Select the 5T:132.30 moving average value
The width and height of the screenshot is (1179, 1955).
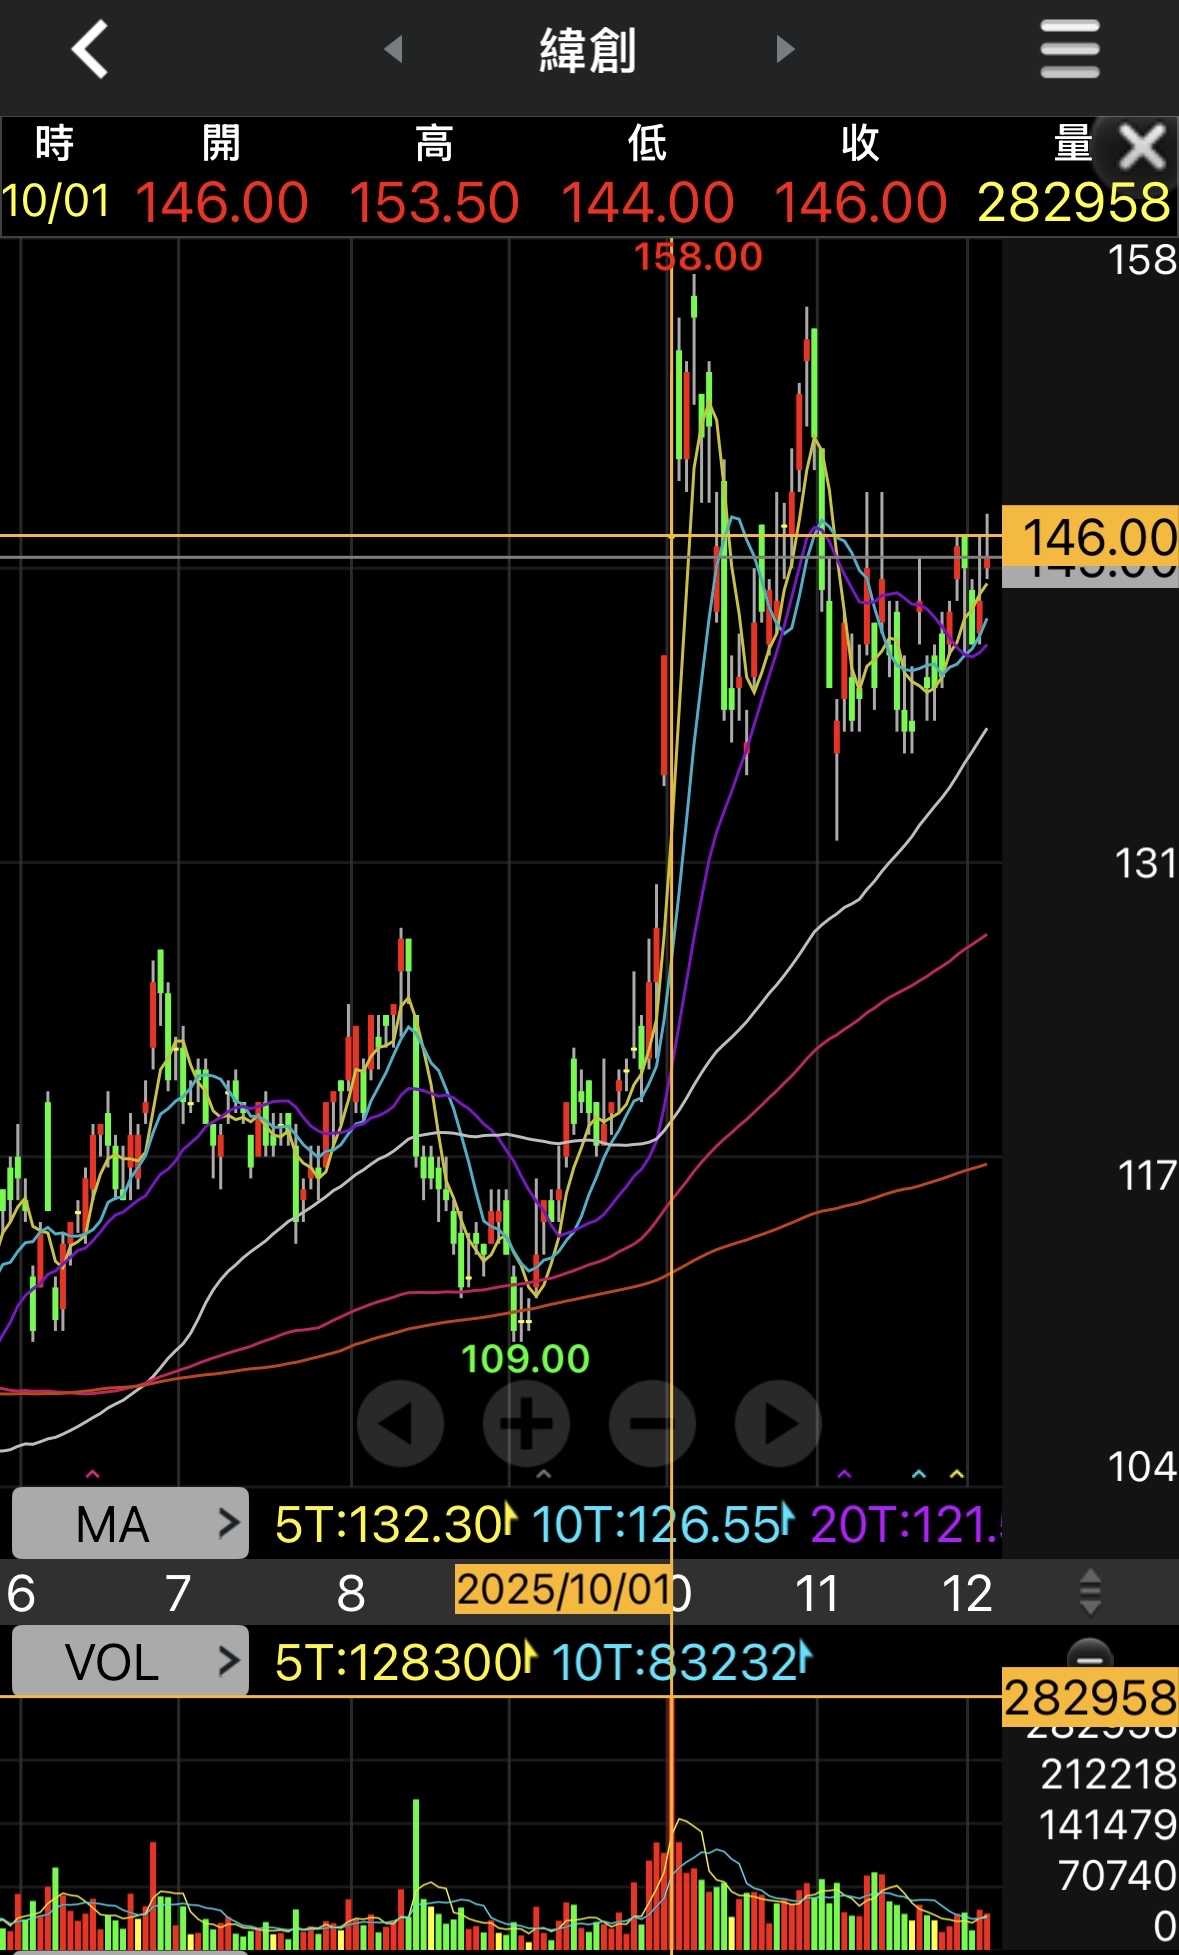[x=389, y=1525]
